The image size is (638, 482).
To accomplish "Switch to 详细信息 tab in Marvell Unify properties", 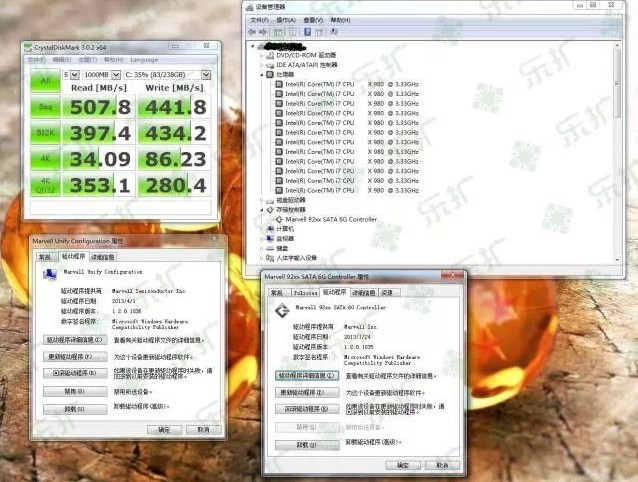I will pyautogui.click(x=103, y=257).
